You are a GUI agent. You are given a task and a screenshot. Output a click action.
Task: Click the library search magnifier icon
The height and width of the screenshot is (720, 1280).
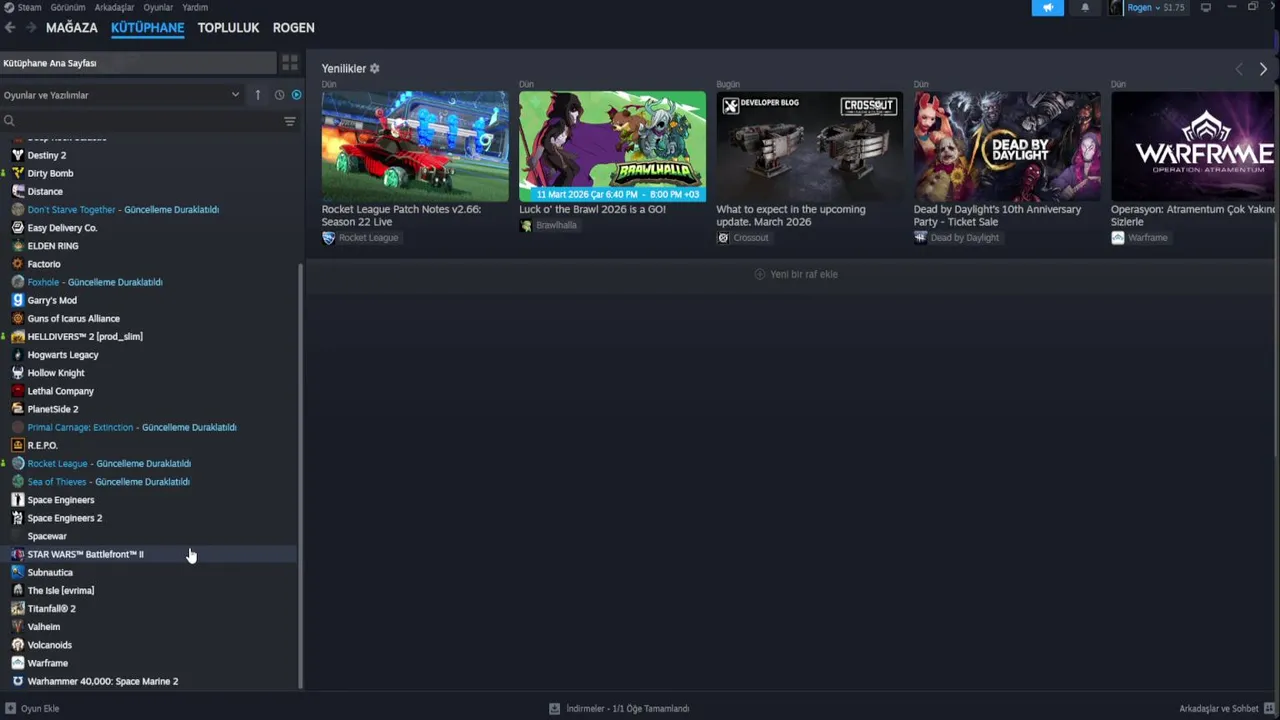coord(9,121)
